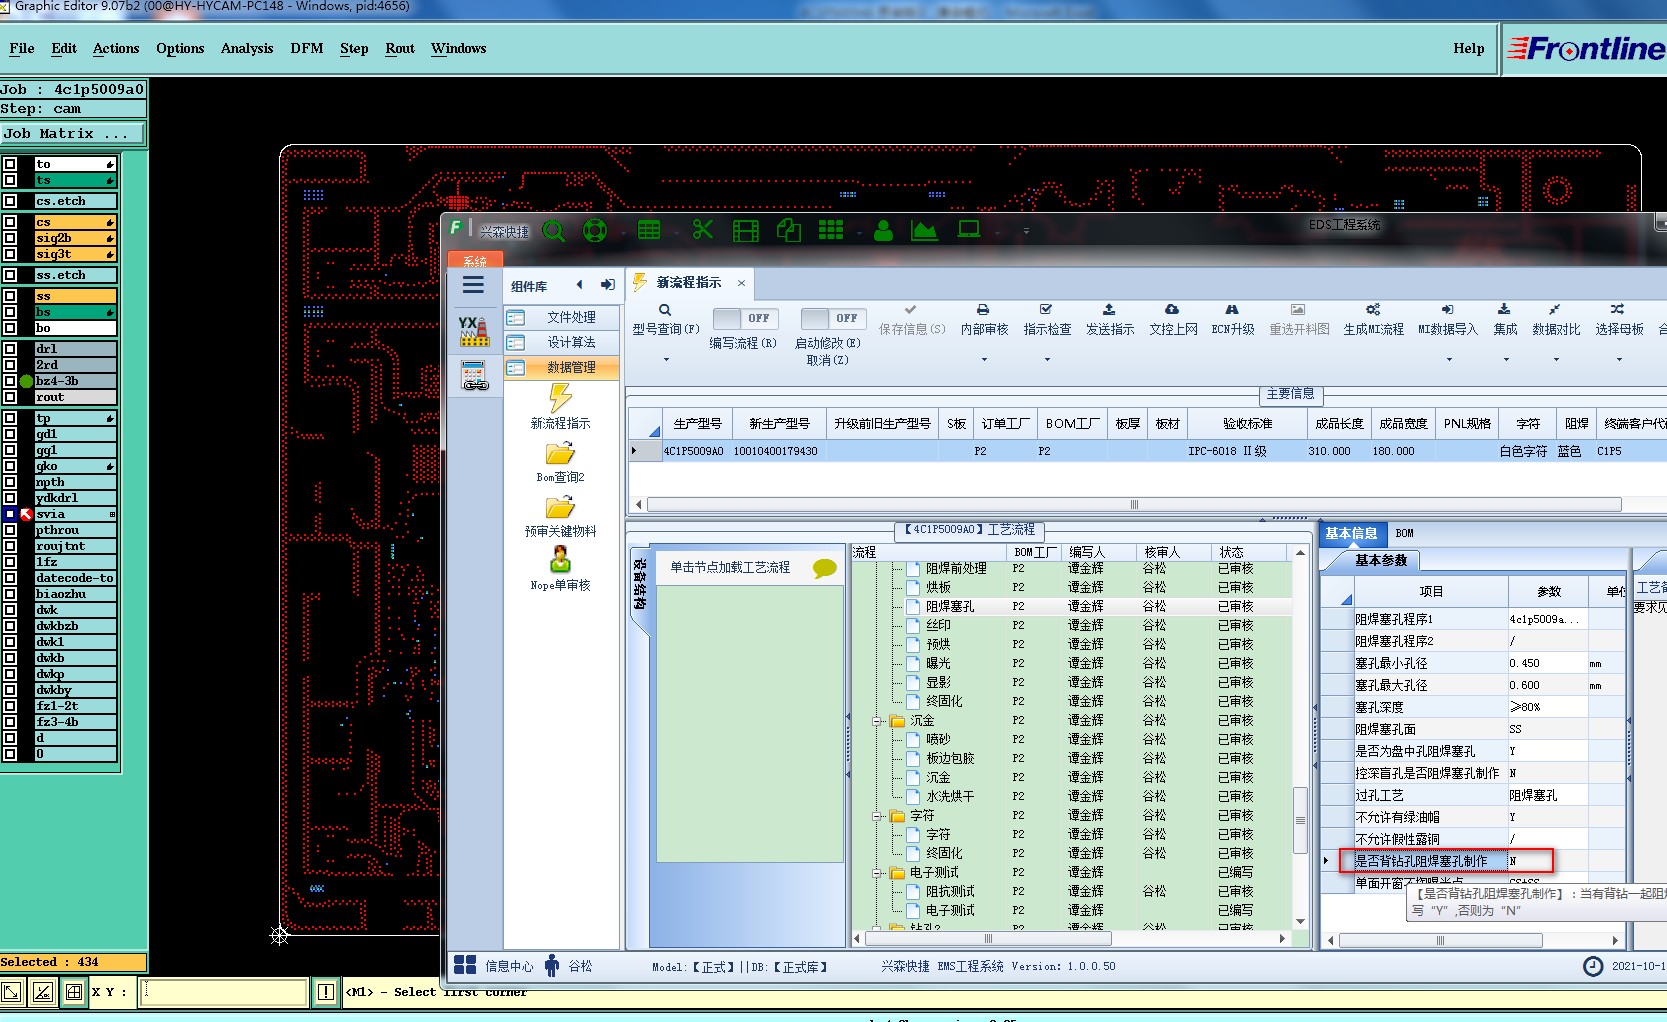The width and height of the screenshot is (1667, 1022).
Task: Open Nope单审核 person icon
Action: pos(560,560)
